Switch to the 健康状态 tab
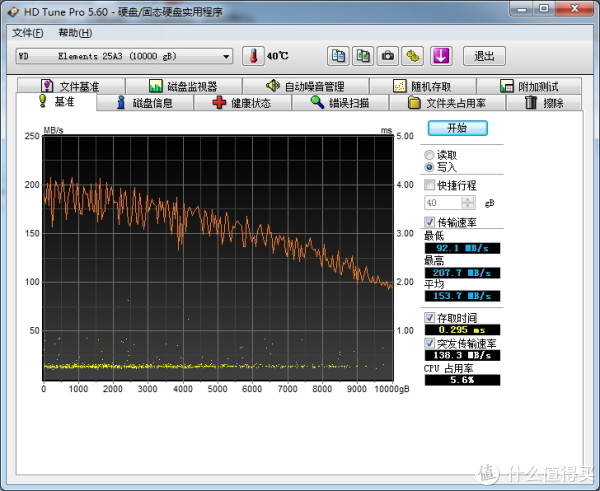Image resolution: width=600 pixels, height=491 pixels. coord(242,103)
